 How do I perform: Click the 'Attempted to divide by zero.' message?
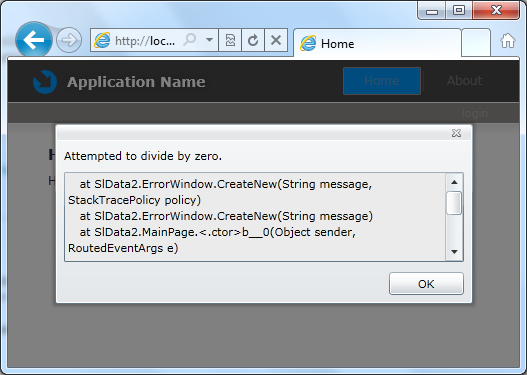[143, 156]
